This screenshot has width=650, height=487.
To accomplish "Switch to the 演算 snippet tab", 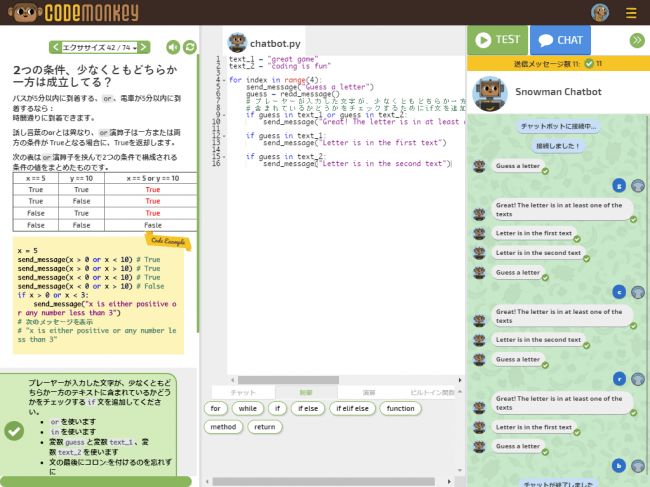I will tap(369, 393).
